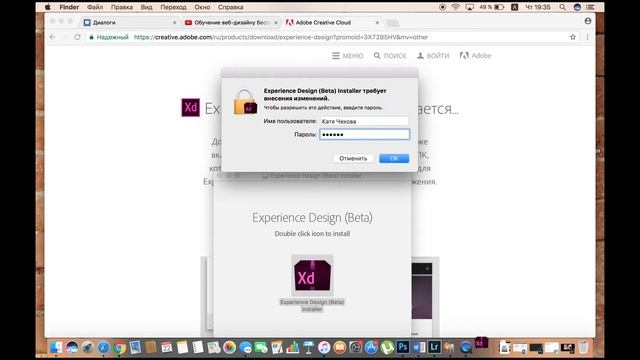Open the FaceTime app in dock
This screenshot has height=360, width=640.
click(x=261, y=347)
